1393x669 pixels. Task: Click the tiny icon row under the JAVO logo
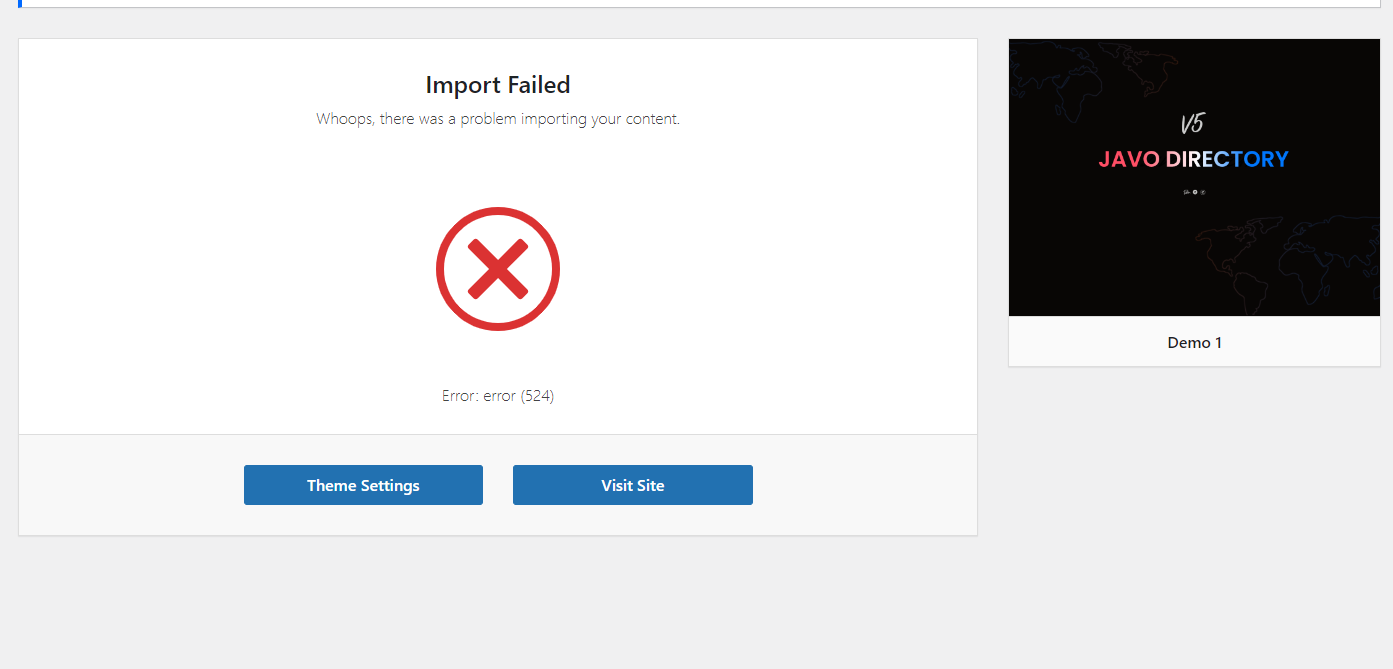(x=1194, y=191)
